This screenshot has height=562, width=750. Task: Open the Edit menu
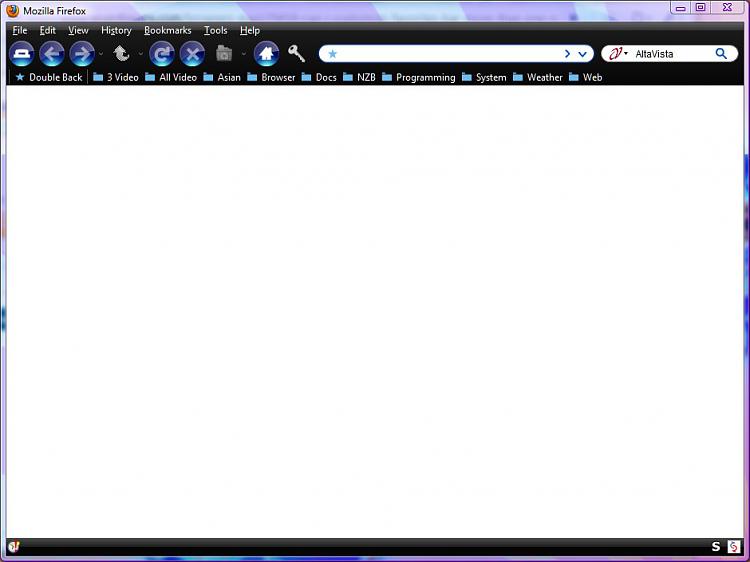[47, 30]
